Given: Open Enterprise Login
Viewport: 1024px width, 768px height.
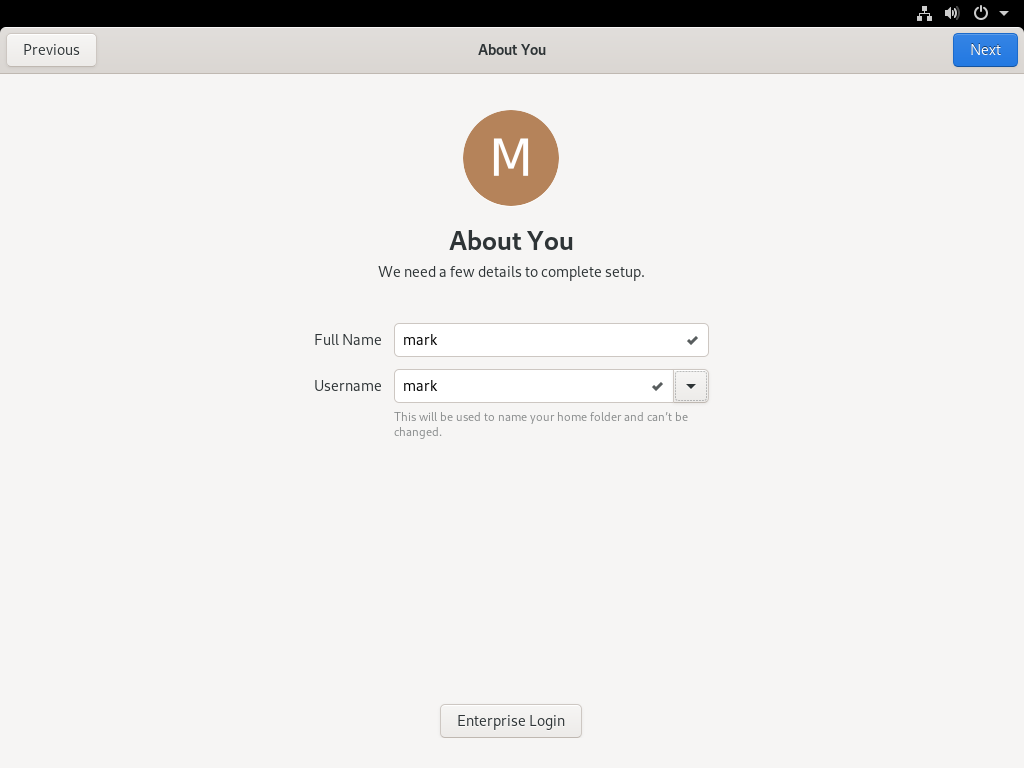Looking at the screenshot, I should [511, 721].
